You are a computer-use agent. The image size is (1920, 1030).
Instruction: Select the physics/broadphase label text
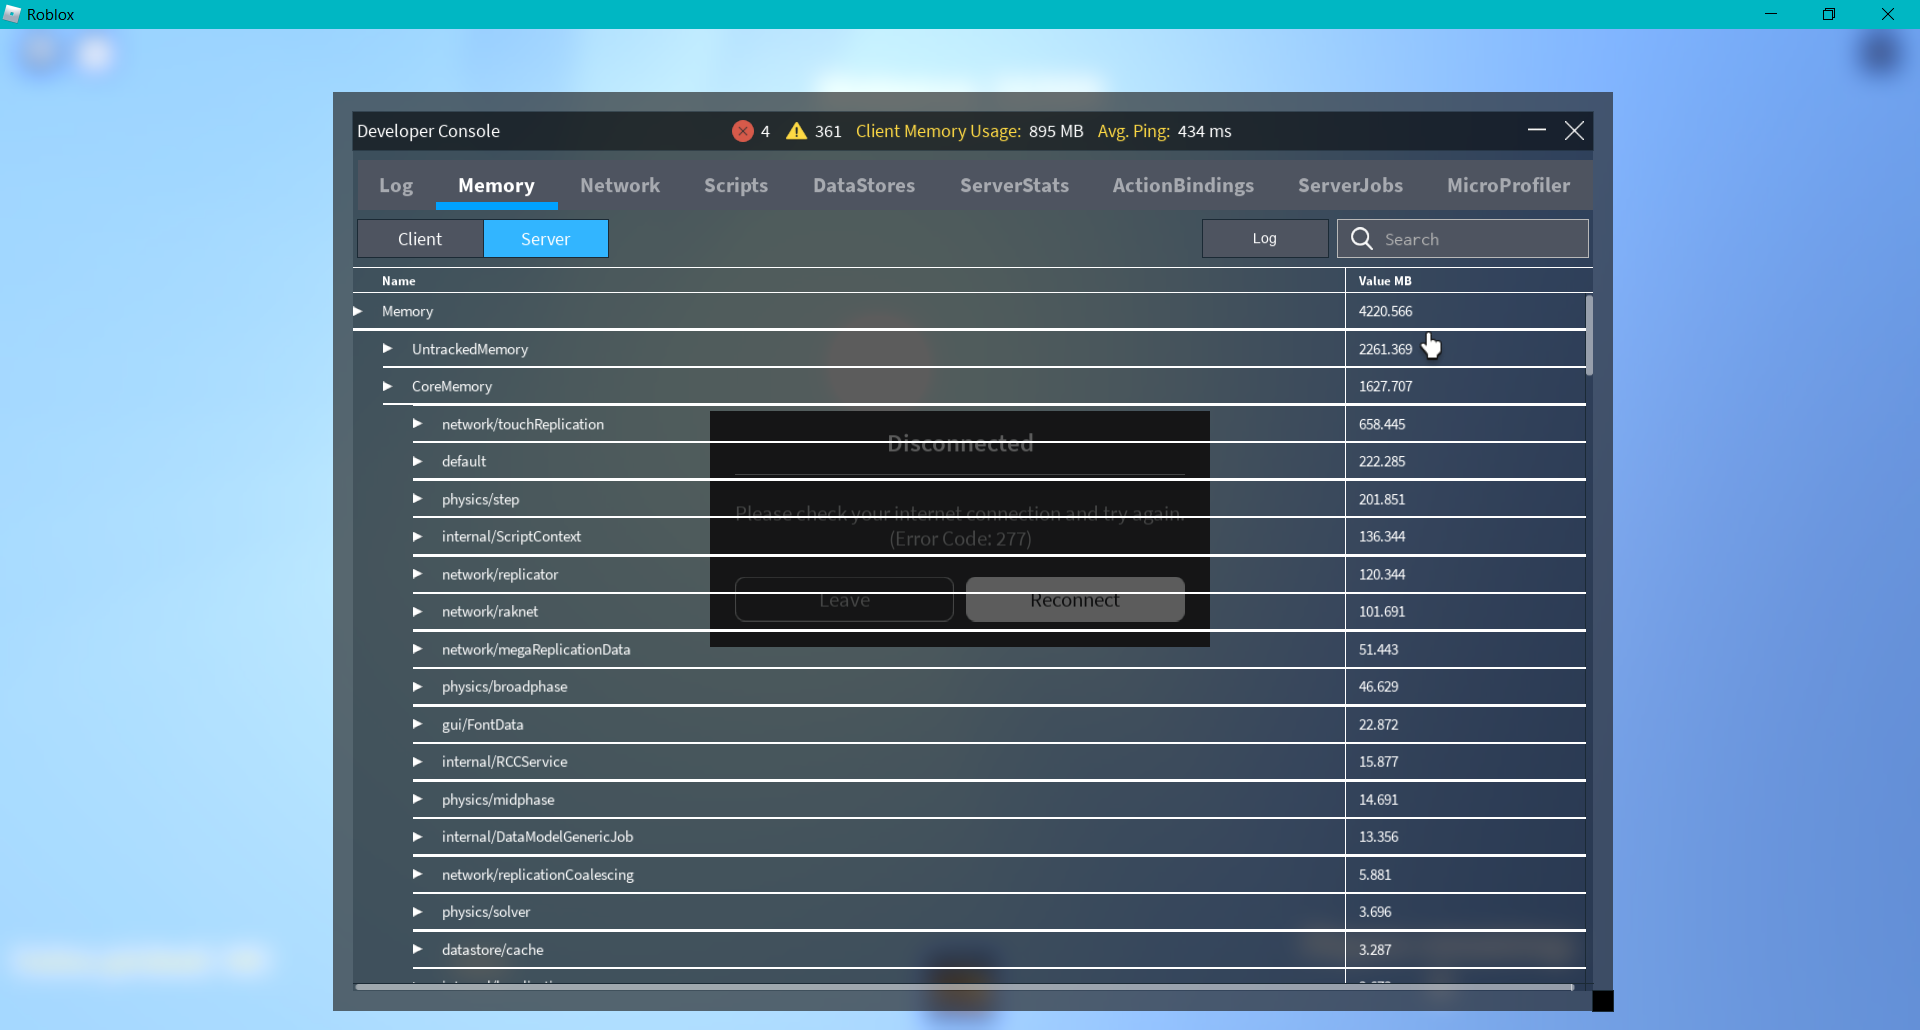click(x=504, y=686)
